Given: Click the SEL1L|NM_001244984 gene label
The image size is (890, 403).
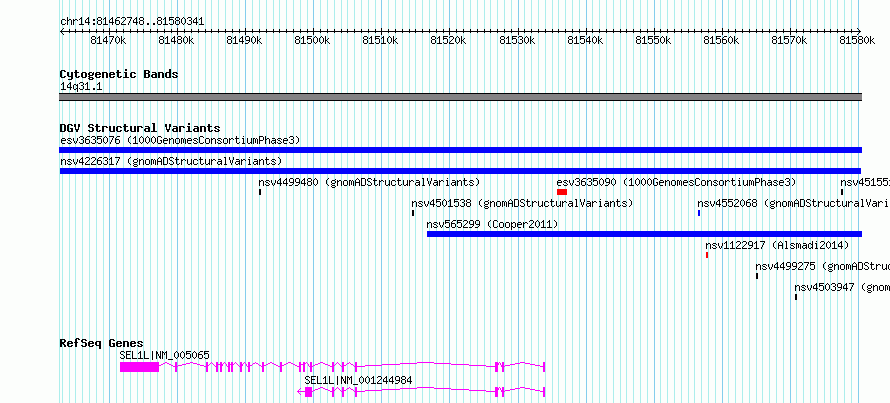Looking at the screenshot, I should pyautogui.click(x=358, y=380).
